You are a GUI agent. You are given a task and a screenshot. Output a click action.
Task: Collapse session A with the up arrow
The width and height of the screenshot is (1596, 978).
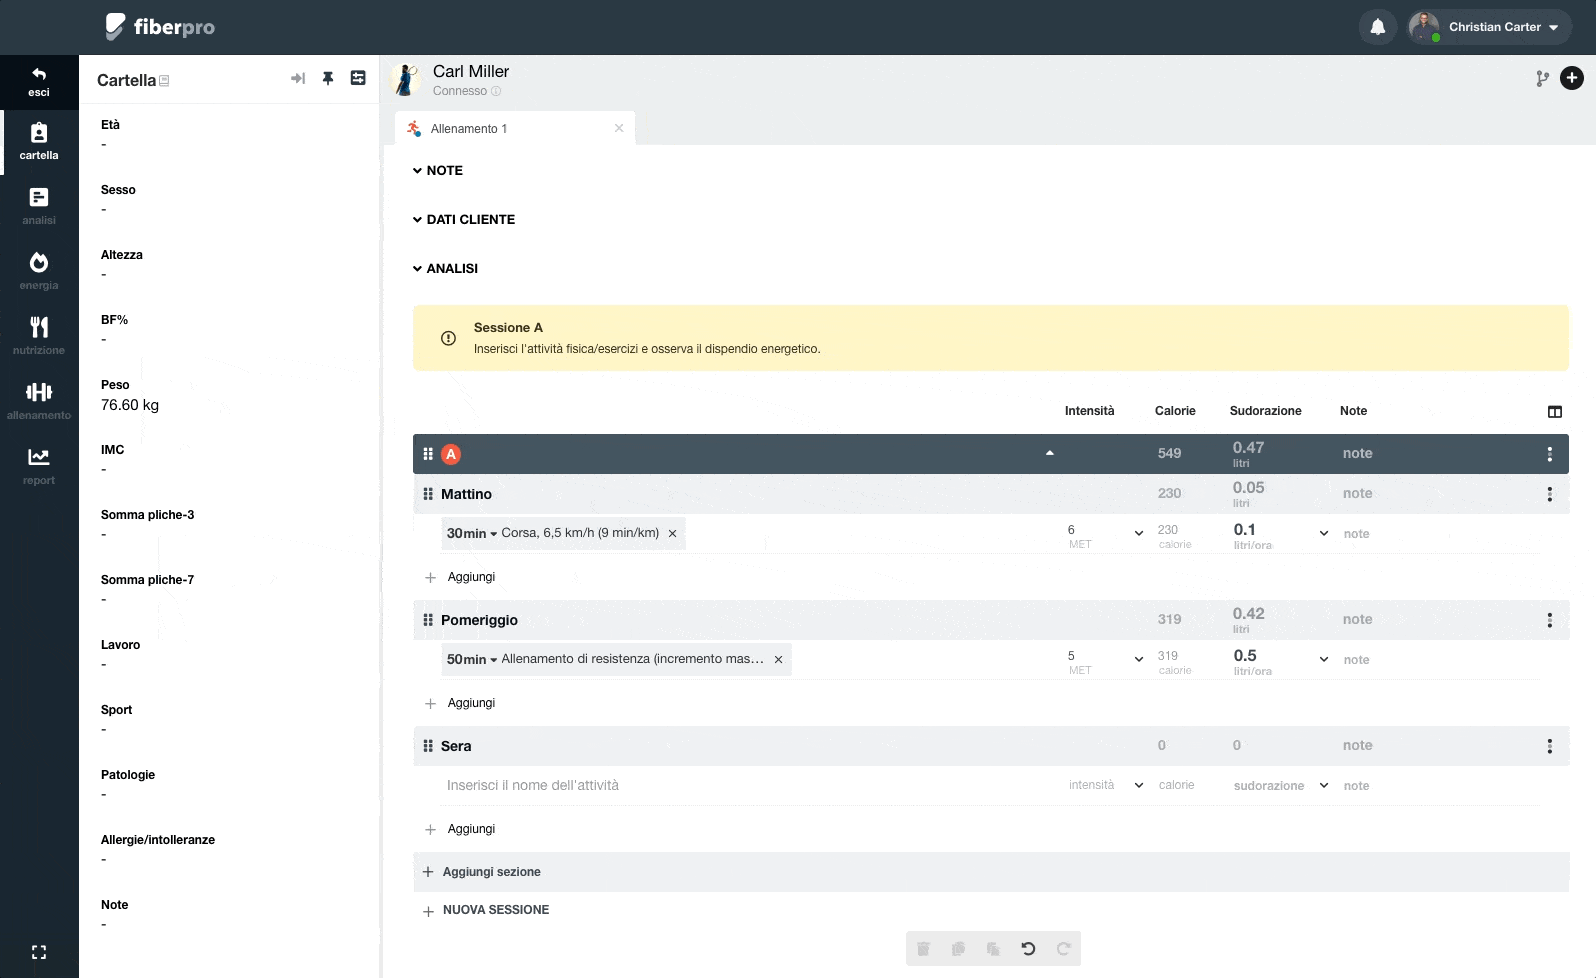tap(1050, 454)
